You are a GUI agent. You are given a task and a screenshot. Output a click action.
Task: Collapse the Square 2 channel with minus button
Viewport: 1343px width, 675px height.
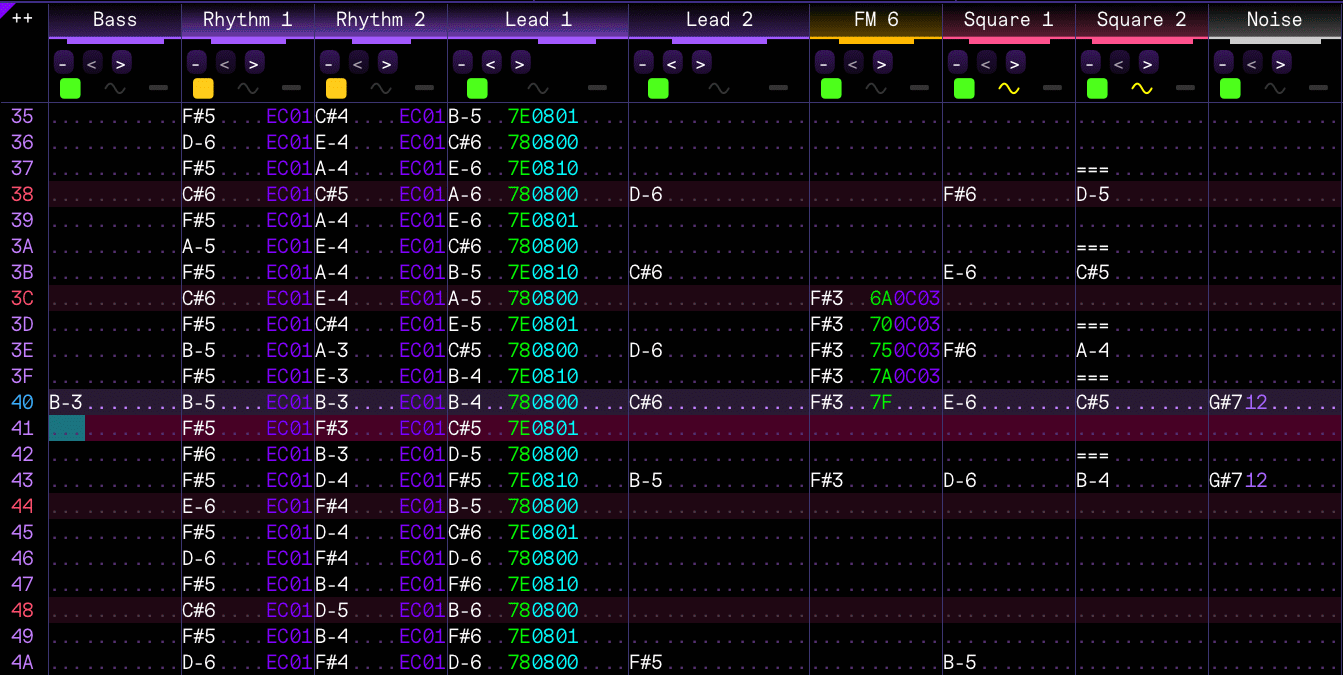pyautogui.click(x=1090, y=62)
